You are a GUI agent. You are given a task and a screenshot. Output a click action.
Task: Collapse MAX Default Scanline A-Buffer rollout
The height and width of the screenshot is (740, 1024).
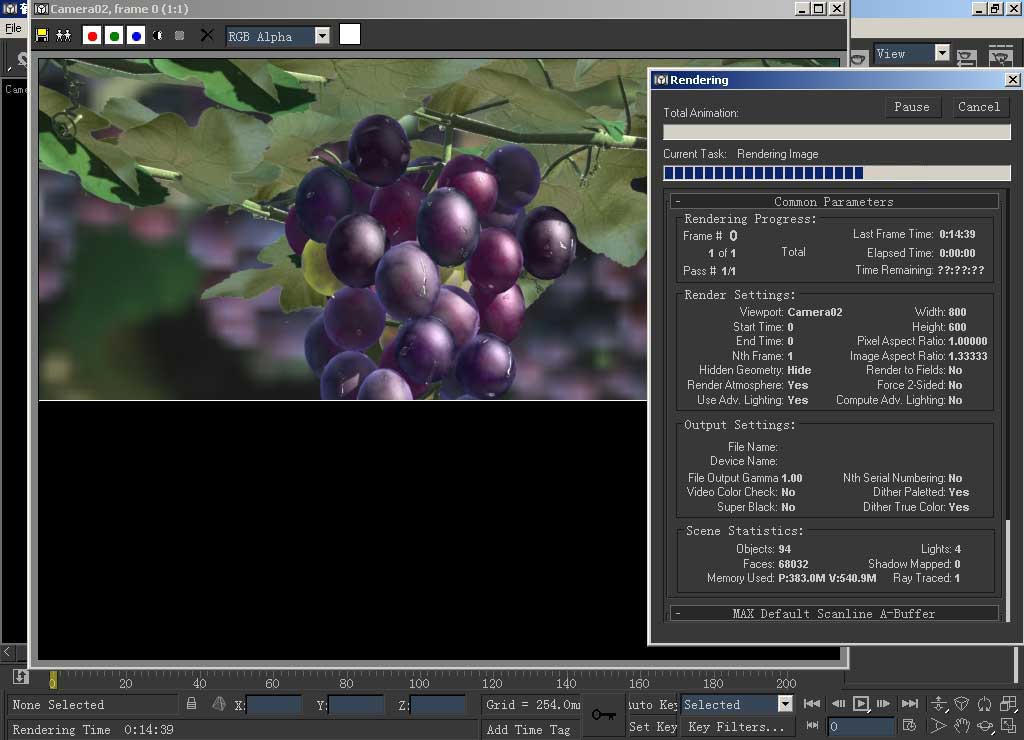pyautogui.click(x=834, y=613)
